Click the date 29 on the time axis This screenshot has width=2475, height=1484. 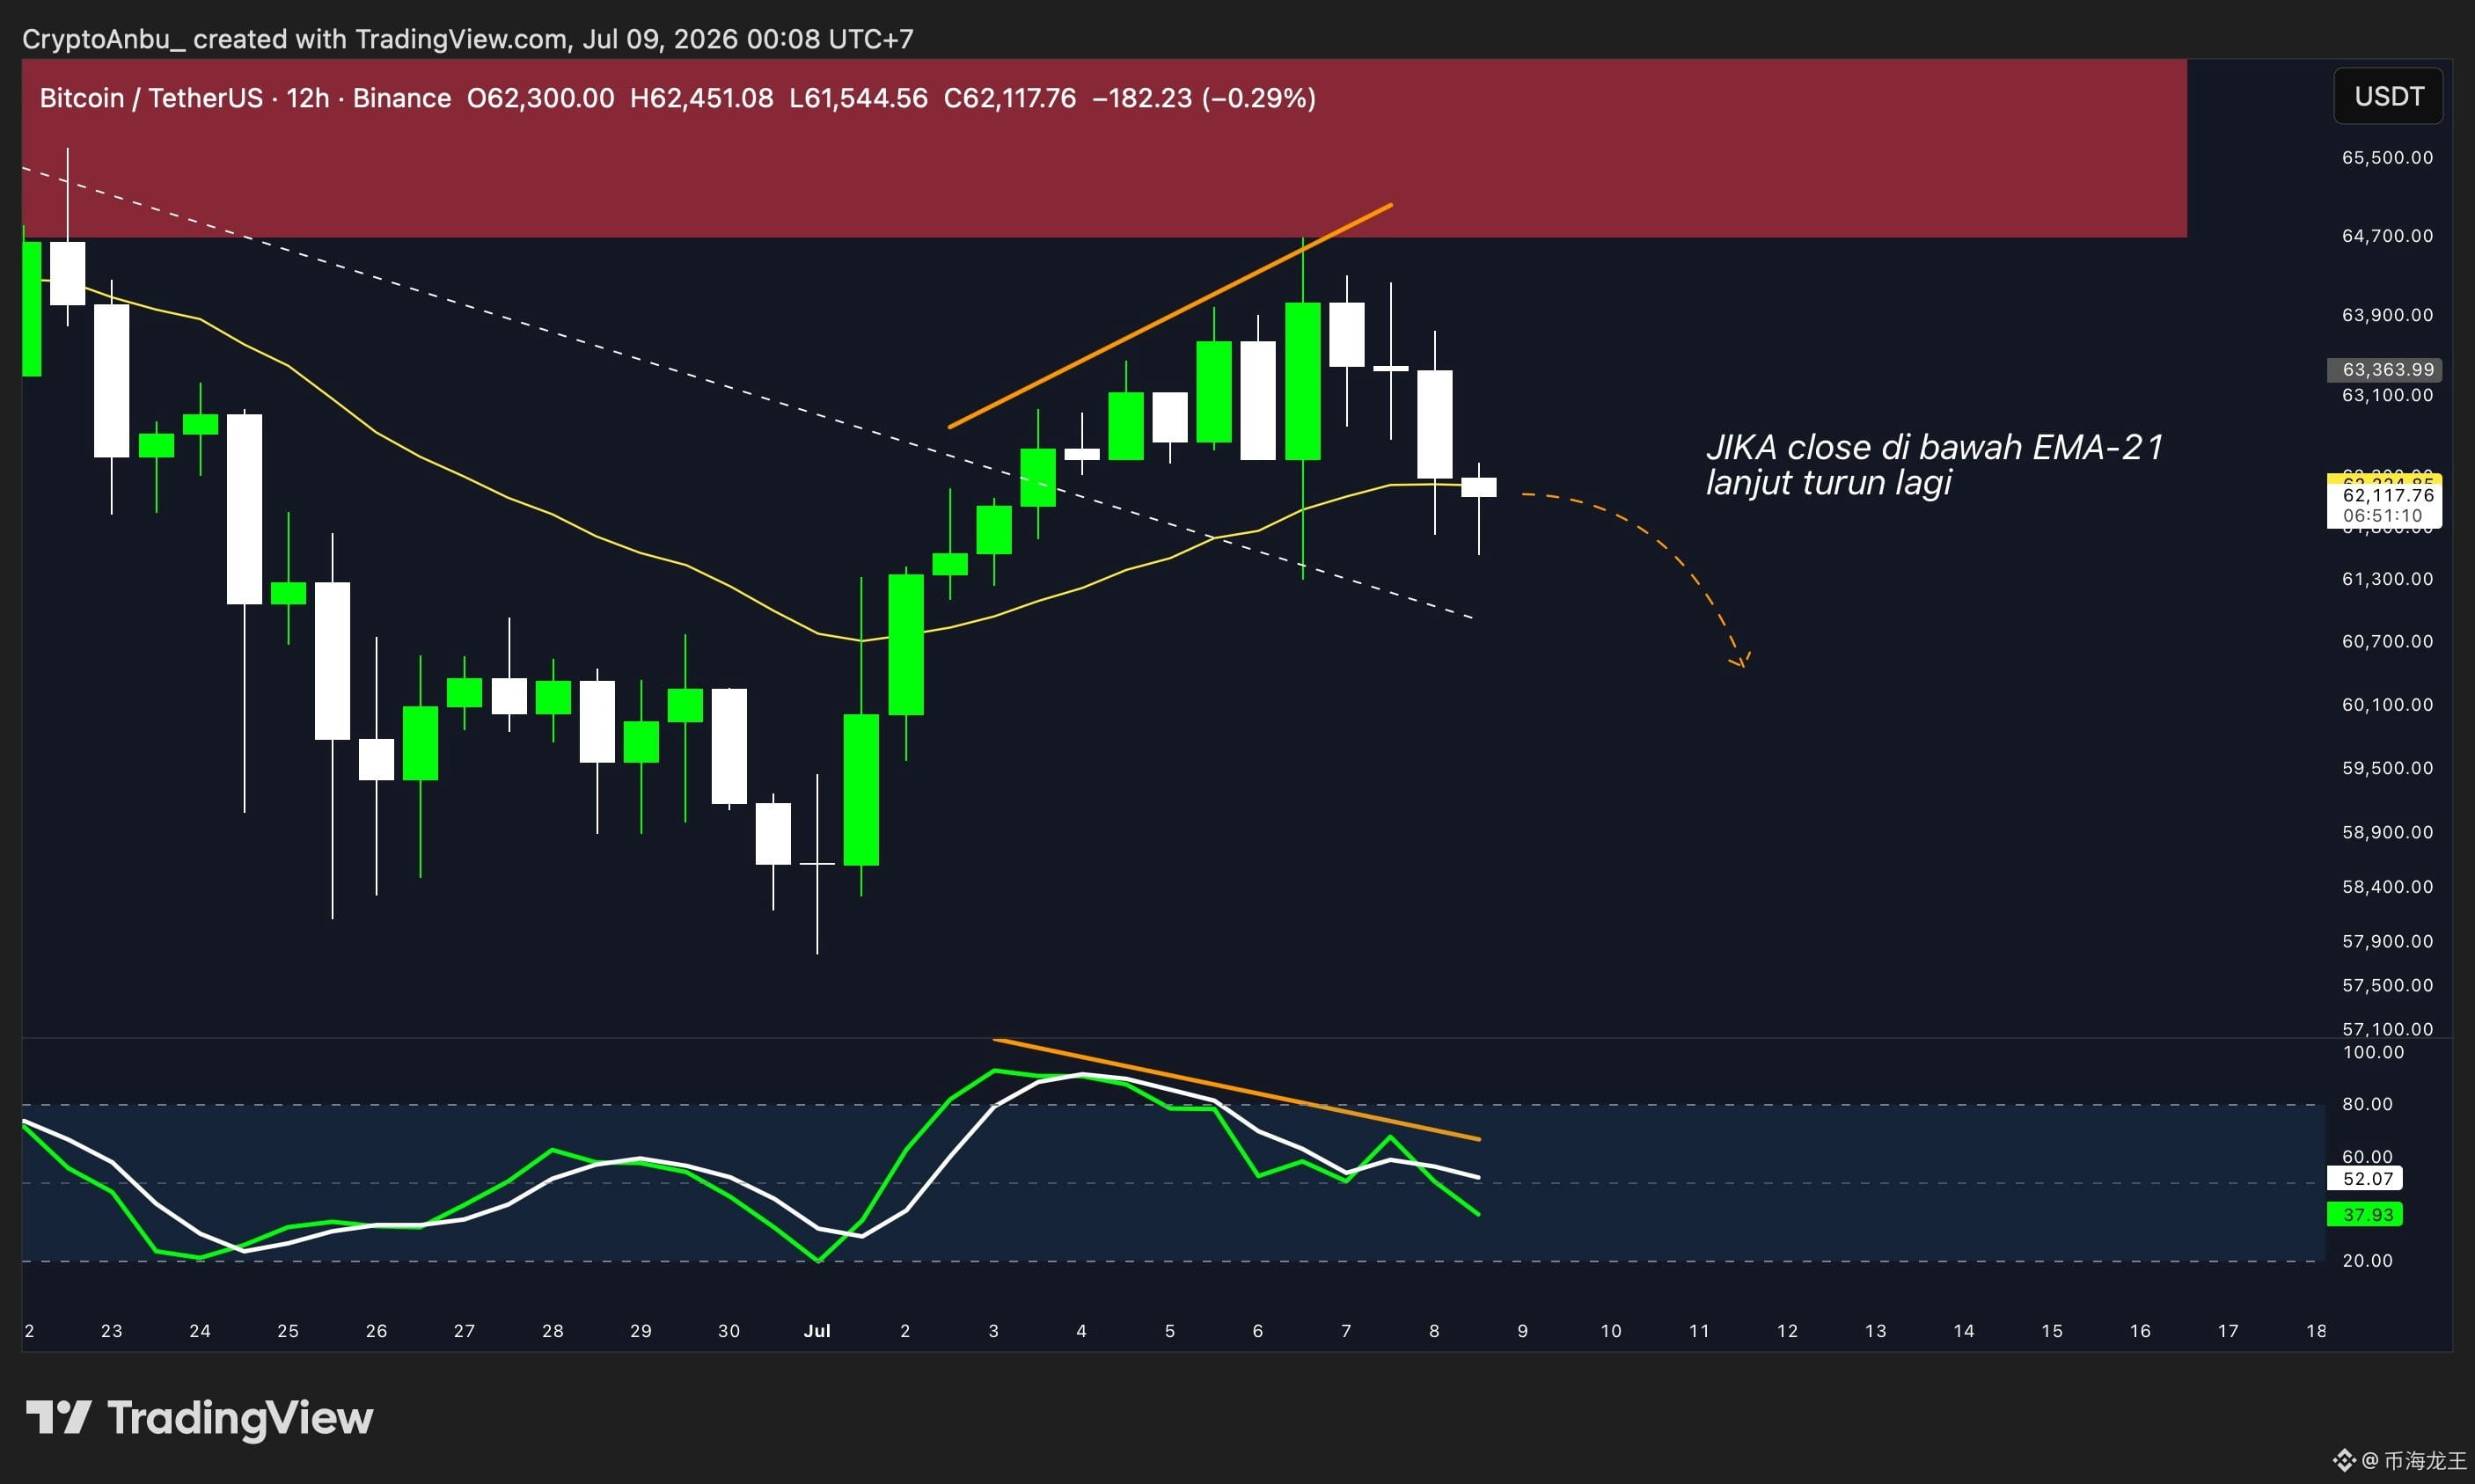(x=641, y=1331)
